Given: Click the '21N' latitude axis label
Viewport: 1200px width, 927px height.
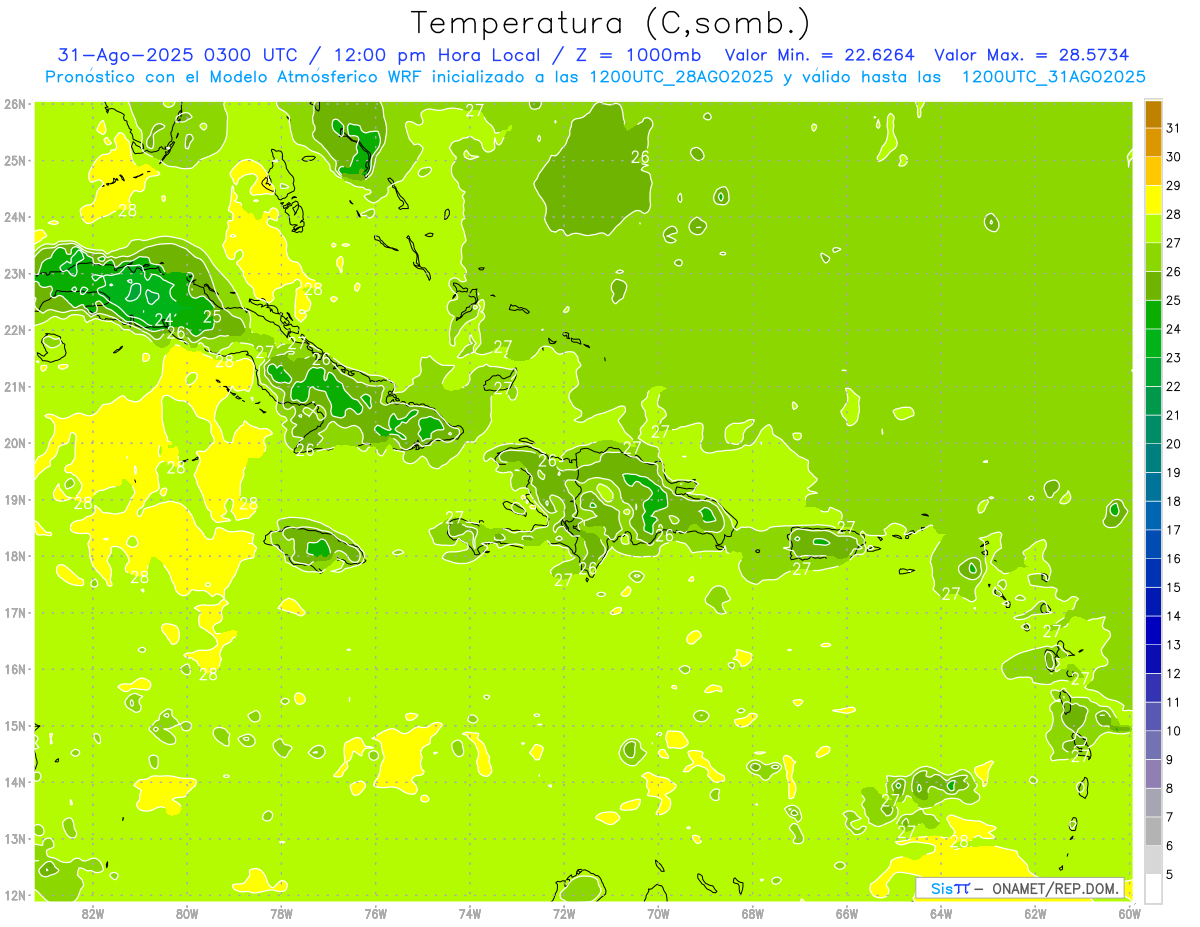Looking at the screenshot, I should (x=15, y=387).
